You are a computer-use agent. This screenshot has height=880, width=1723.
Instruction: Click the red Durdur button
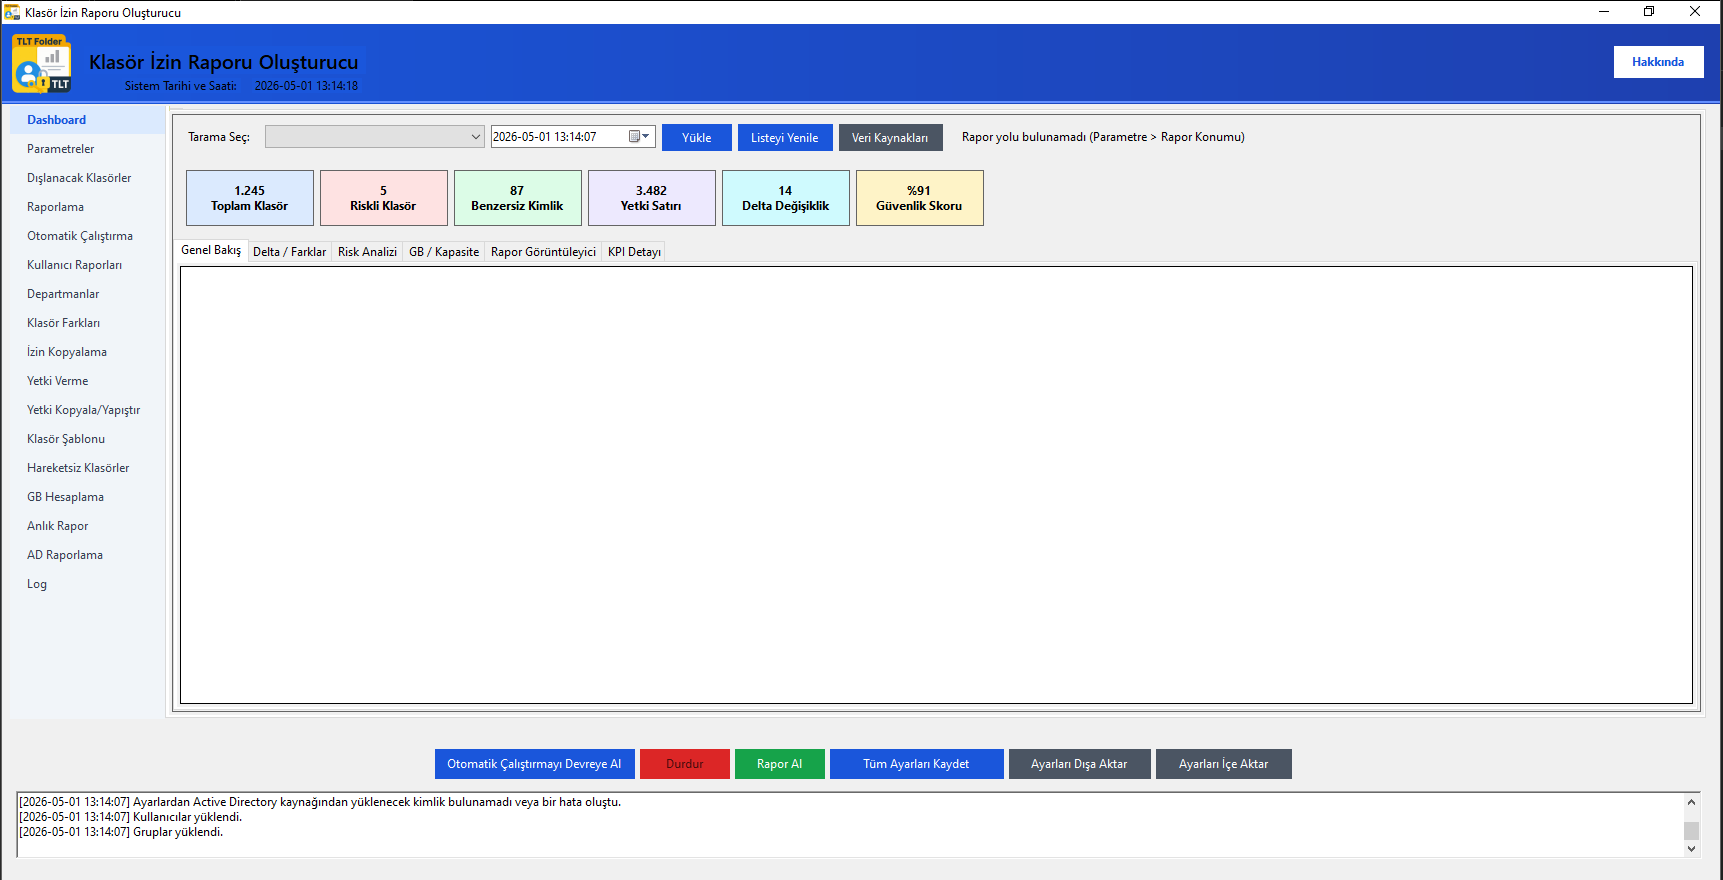(x=685, y=764)
